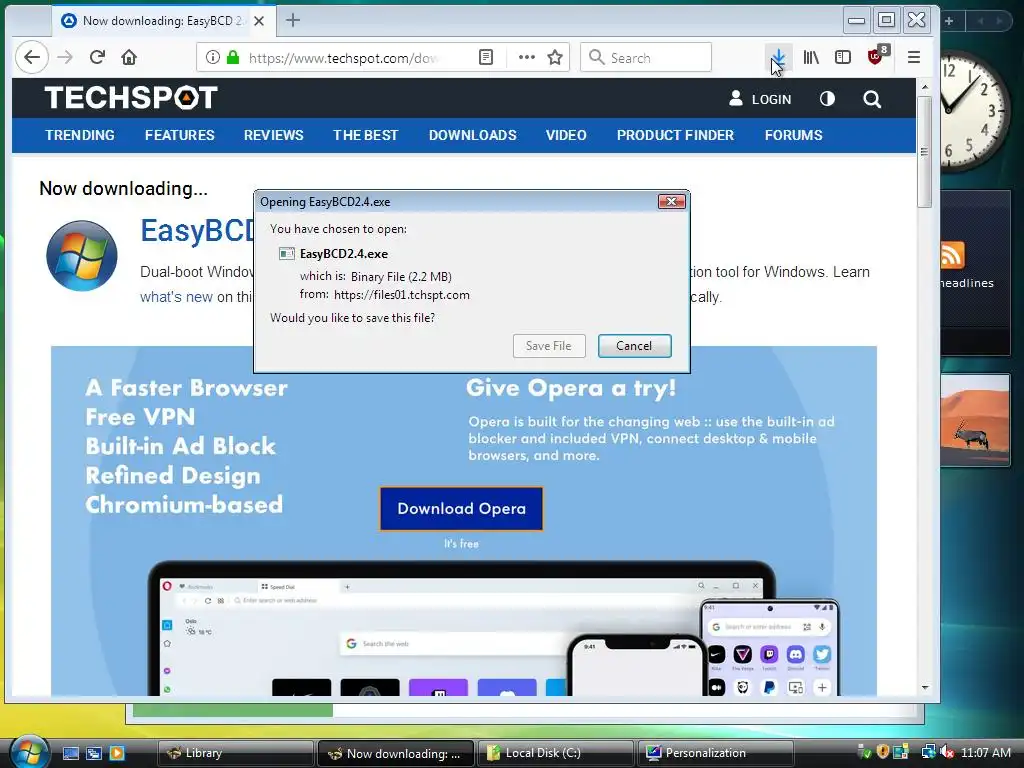The image size is (1024, 768).
Task: Click the slideshow gadget desert picture
Action: click(976, 420)
